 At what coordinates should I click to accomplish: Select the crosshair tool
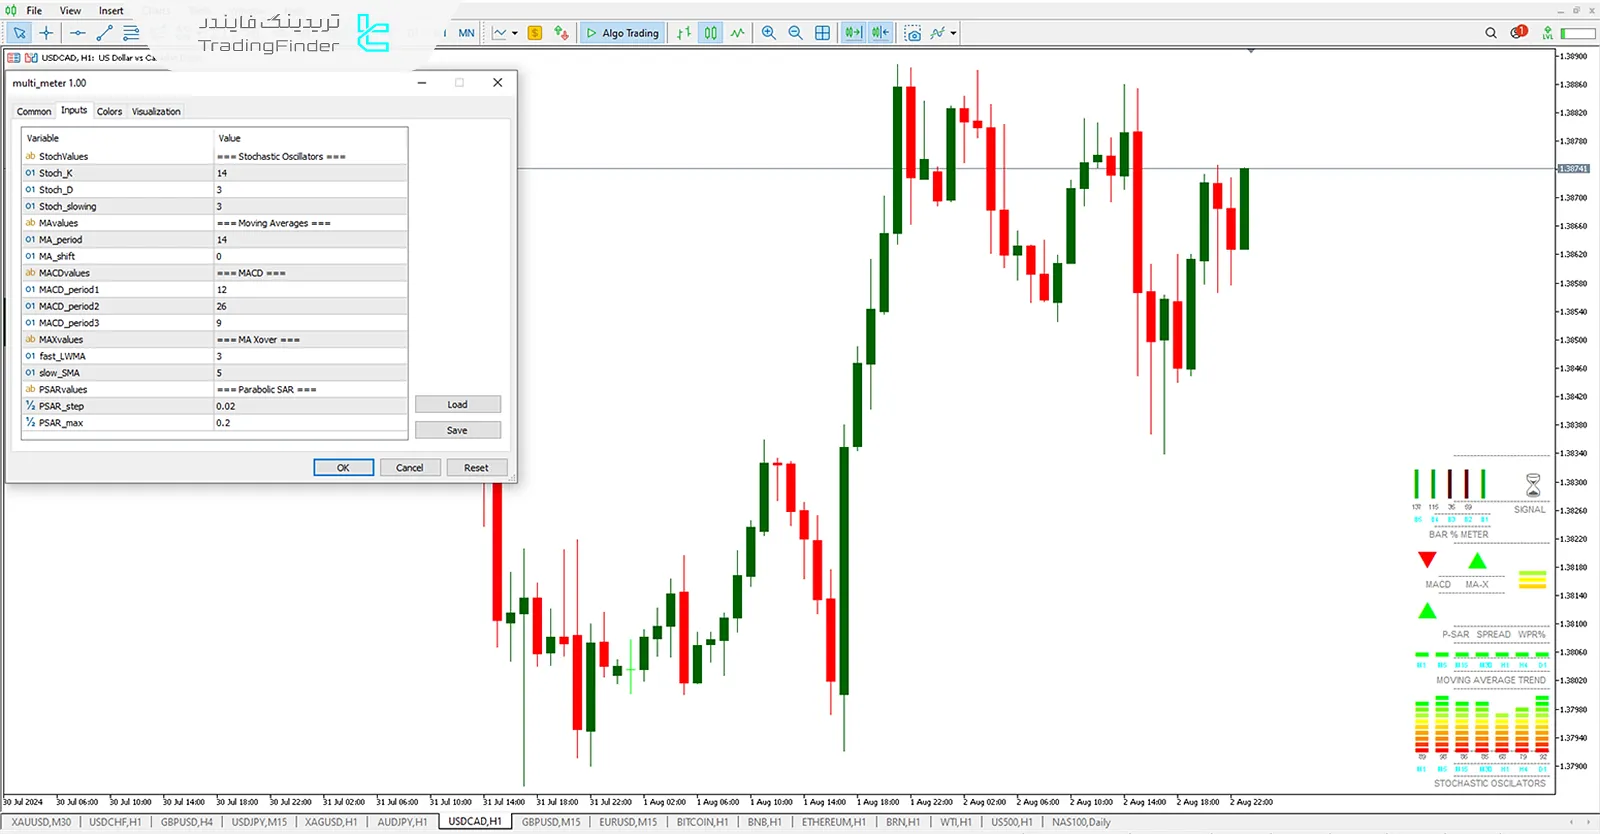pyautogui.click(x=46, y=33)
